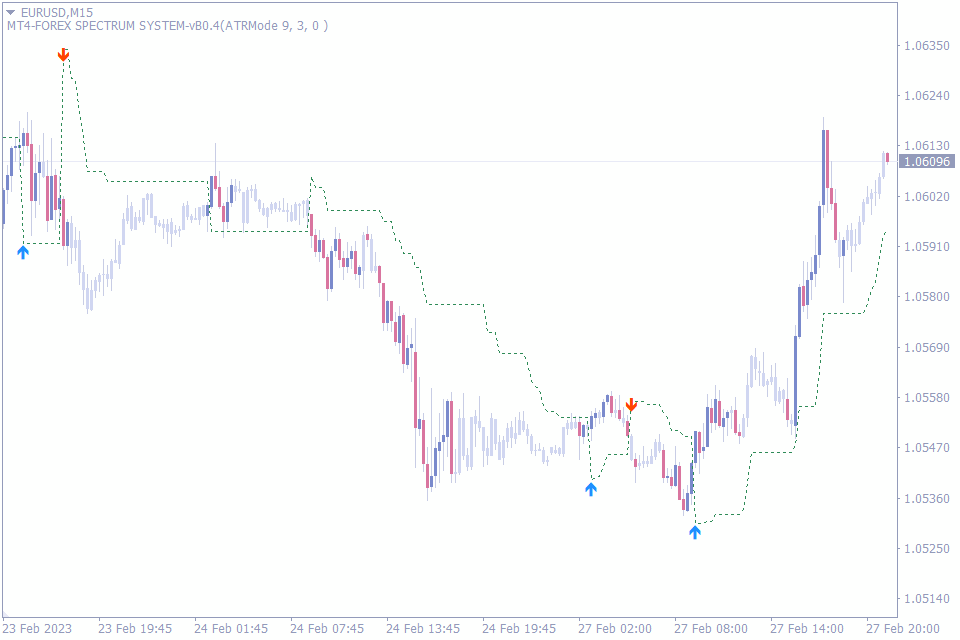Click the 1.06240 price axis label
960x640 pixels.
tap(926, 96)
